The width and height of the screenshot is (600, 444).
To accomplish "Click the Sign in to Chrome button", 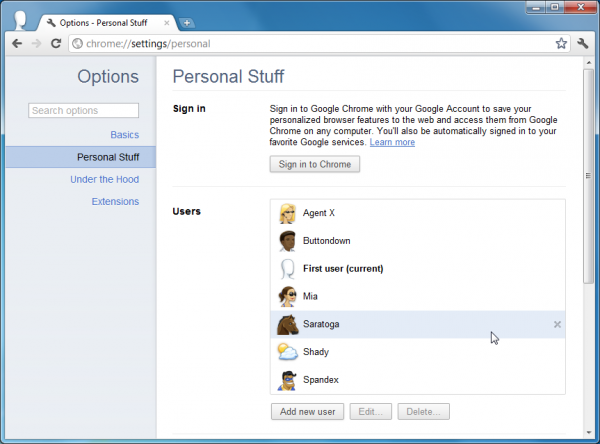I will click(315, 164).
